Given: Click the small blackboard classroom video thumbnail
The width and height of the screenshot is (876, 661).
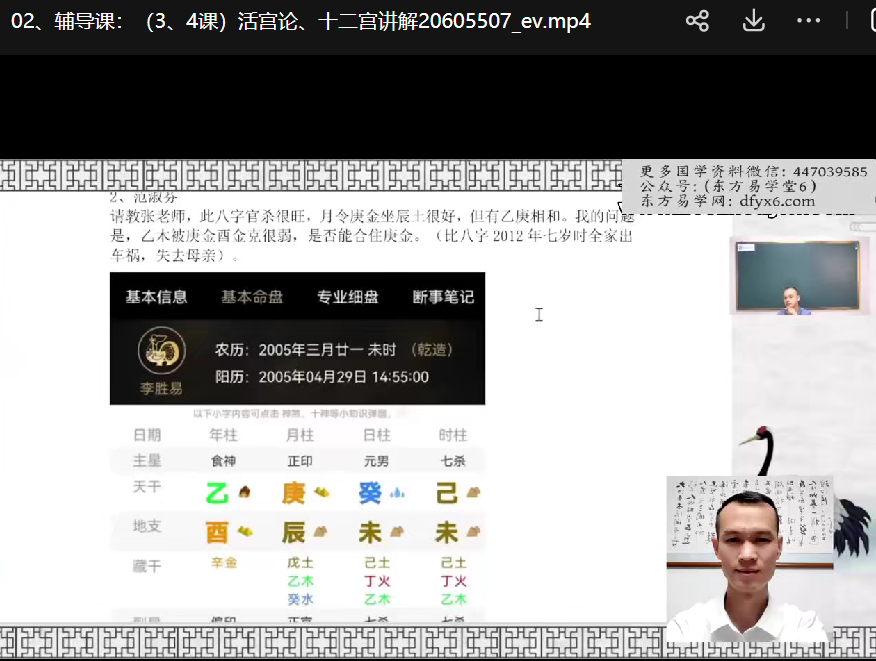Looking at the screenshot, I should [x=797, y=277].
